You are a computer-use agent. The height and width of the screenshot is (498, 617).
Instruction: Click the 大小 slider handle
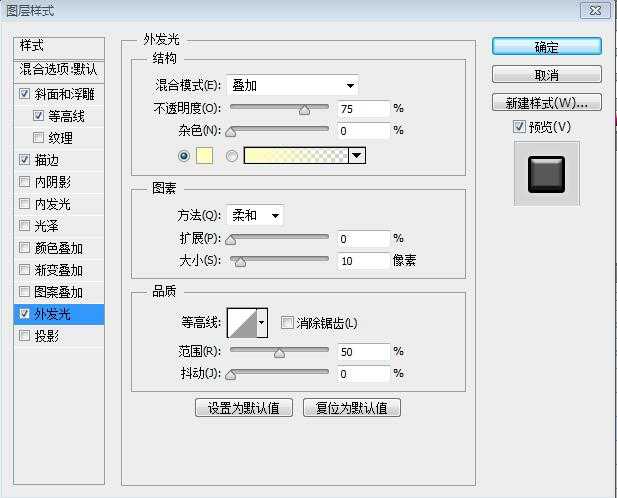pyautogui.click(x=240, y=262)
